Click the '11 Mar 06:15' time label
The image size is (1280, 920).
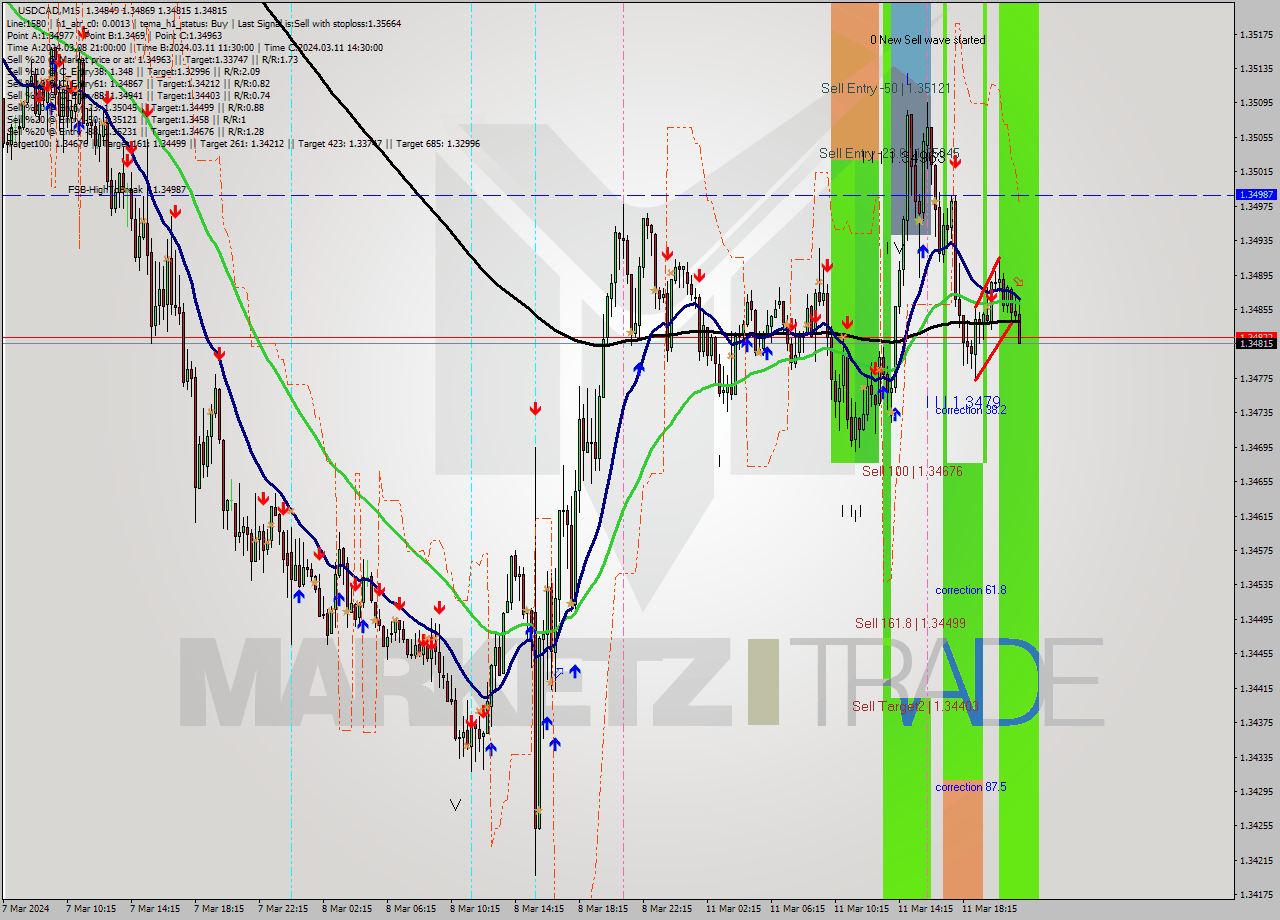pyautogui.click(x=799, y=910)
